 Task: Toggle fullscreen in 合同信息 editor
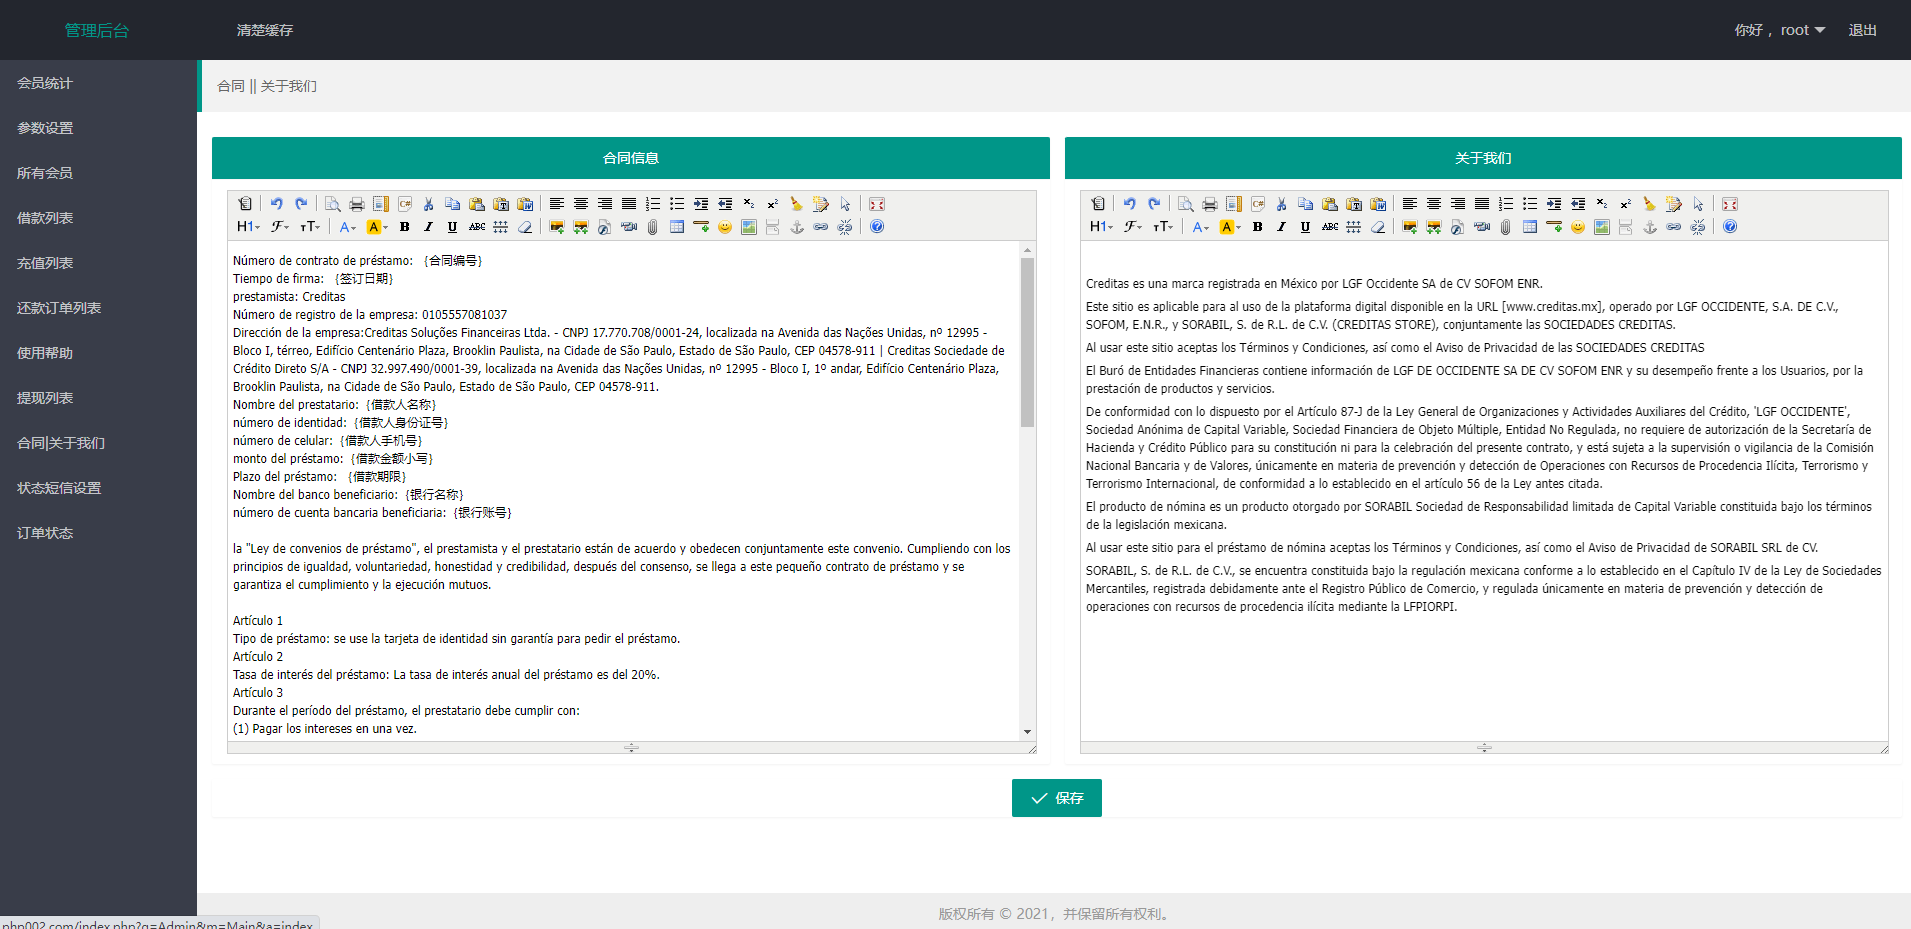click(x=877, y=204)
